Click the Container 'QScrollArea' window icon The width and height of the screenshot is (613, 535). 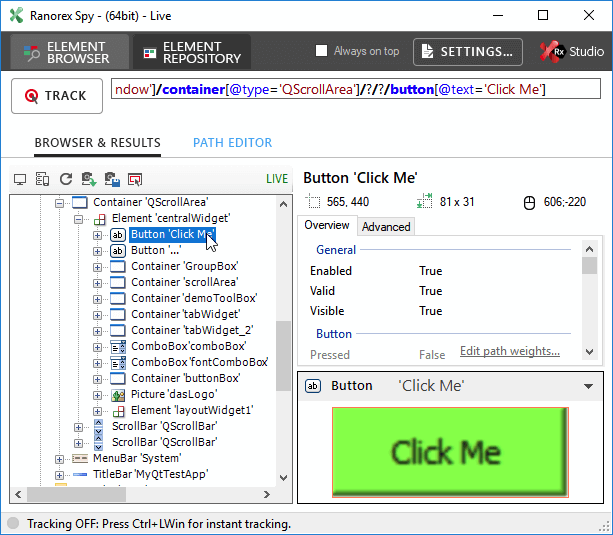80,203
